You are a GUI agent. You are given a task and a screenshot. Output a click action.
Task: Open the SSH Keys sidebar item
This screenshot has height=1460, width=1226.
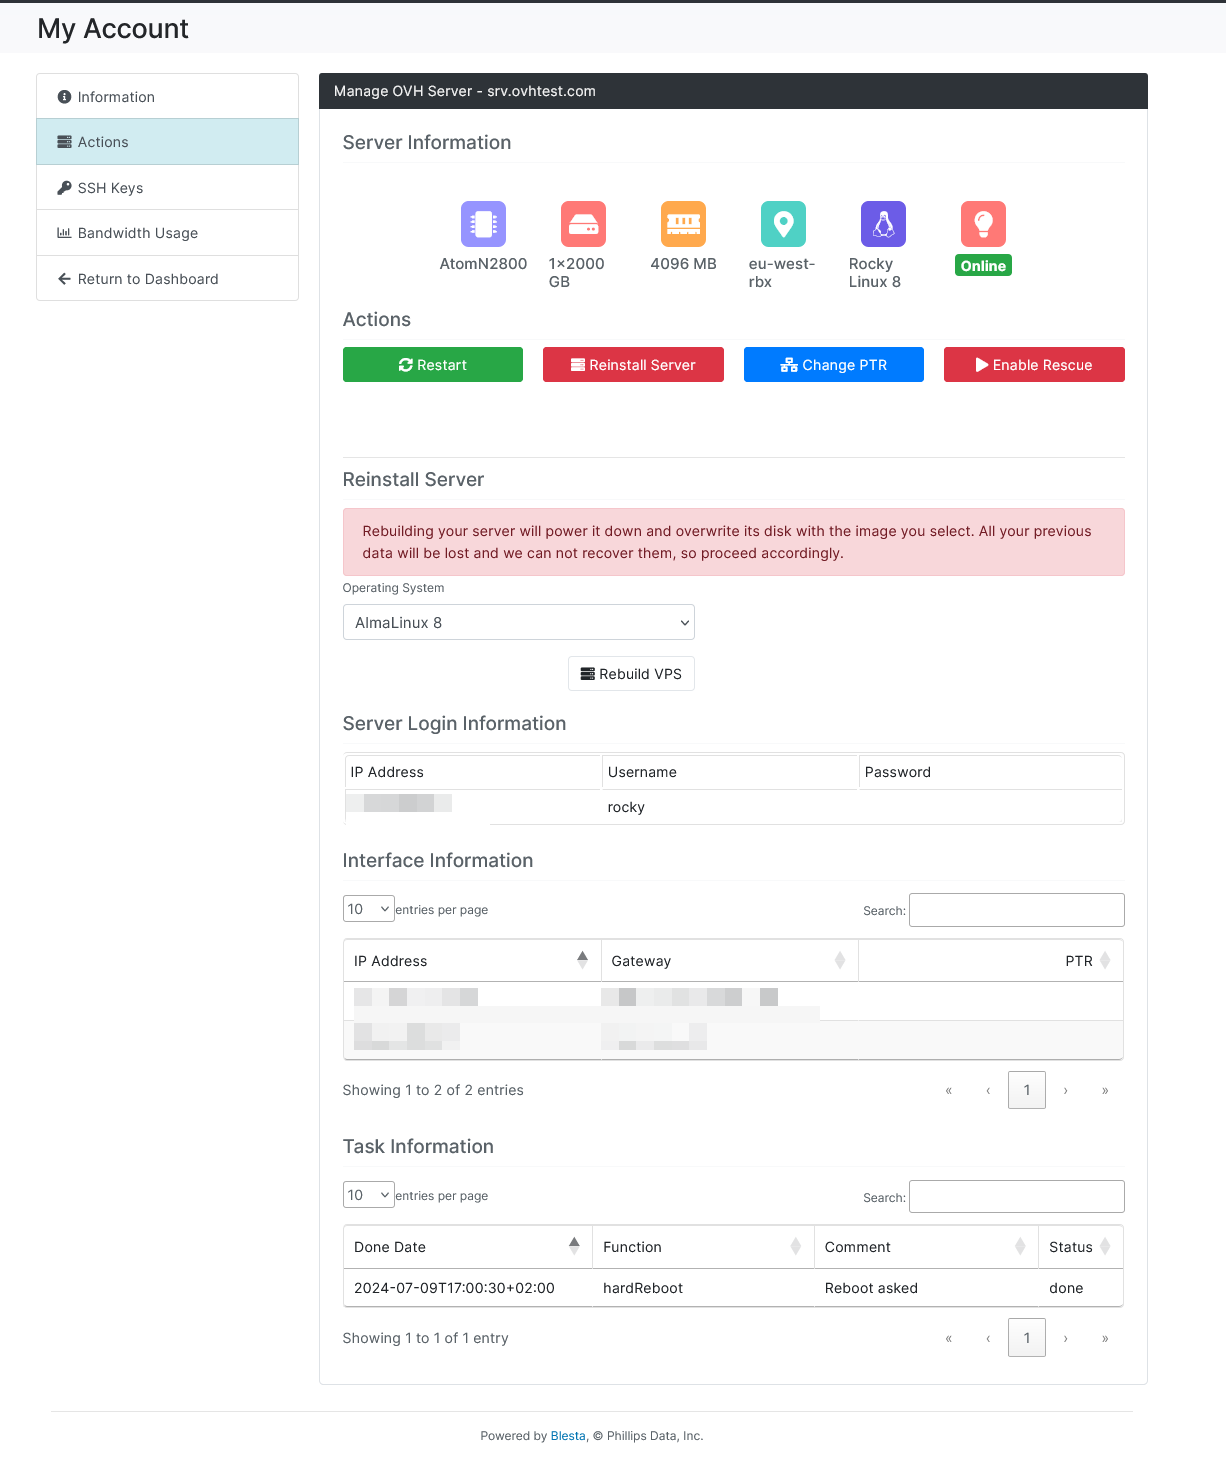tap(167, 188)
